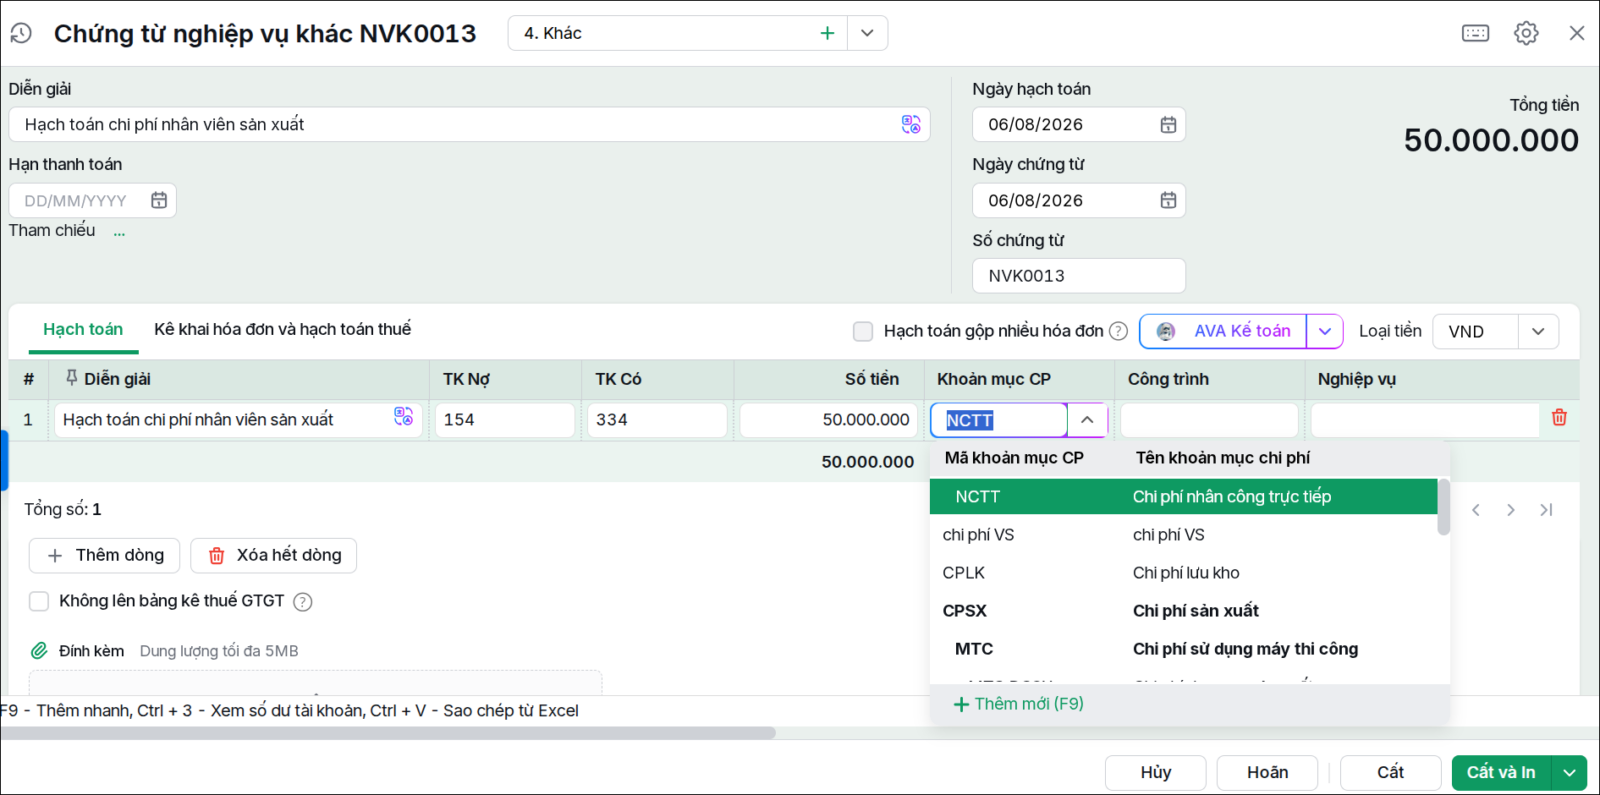Click the translate icon in top Diễn giải field
The image size is (1600, 795).
[911, 124]
